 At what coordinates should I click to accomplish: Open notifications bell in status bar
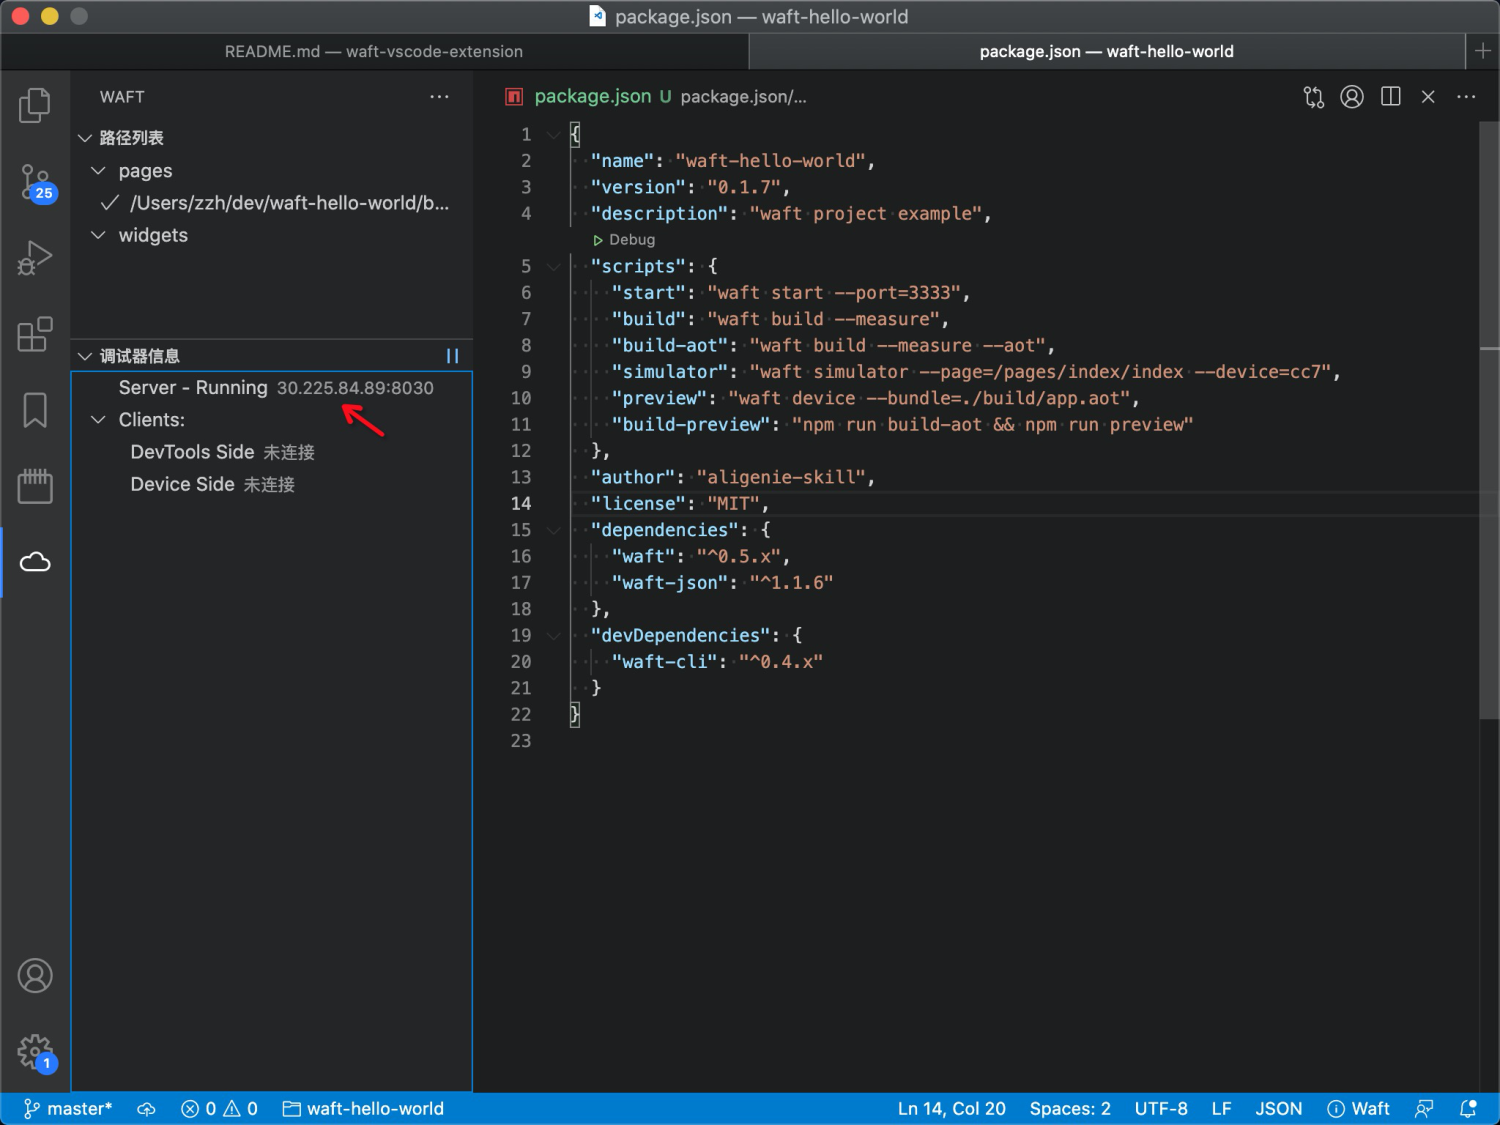1468,1108
